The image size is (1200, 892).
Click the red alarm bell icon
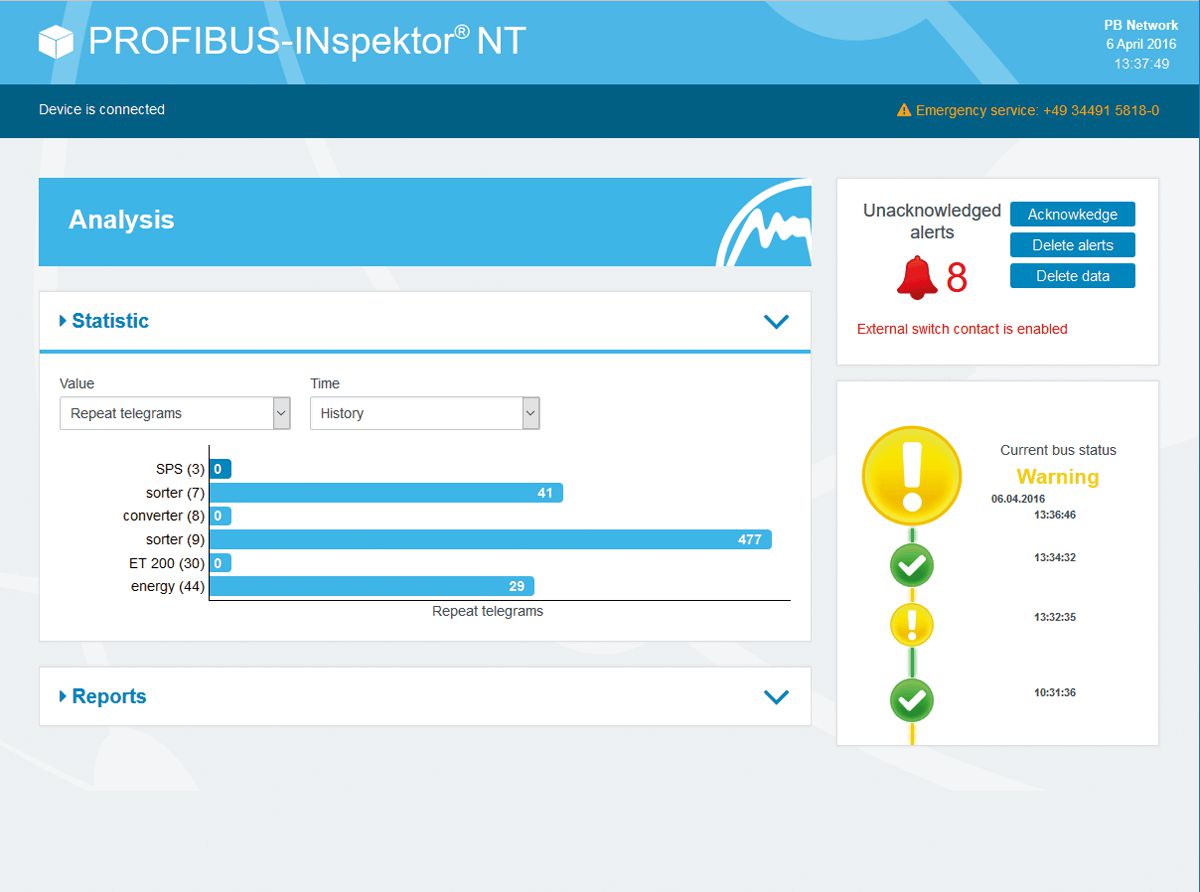[x=916, y=277]
